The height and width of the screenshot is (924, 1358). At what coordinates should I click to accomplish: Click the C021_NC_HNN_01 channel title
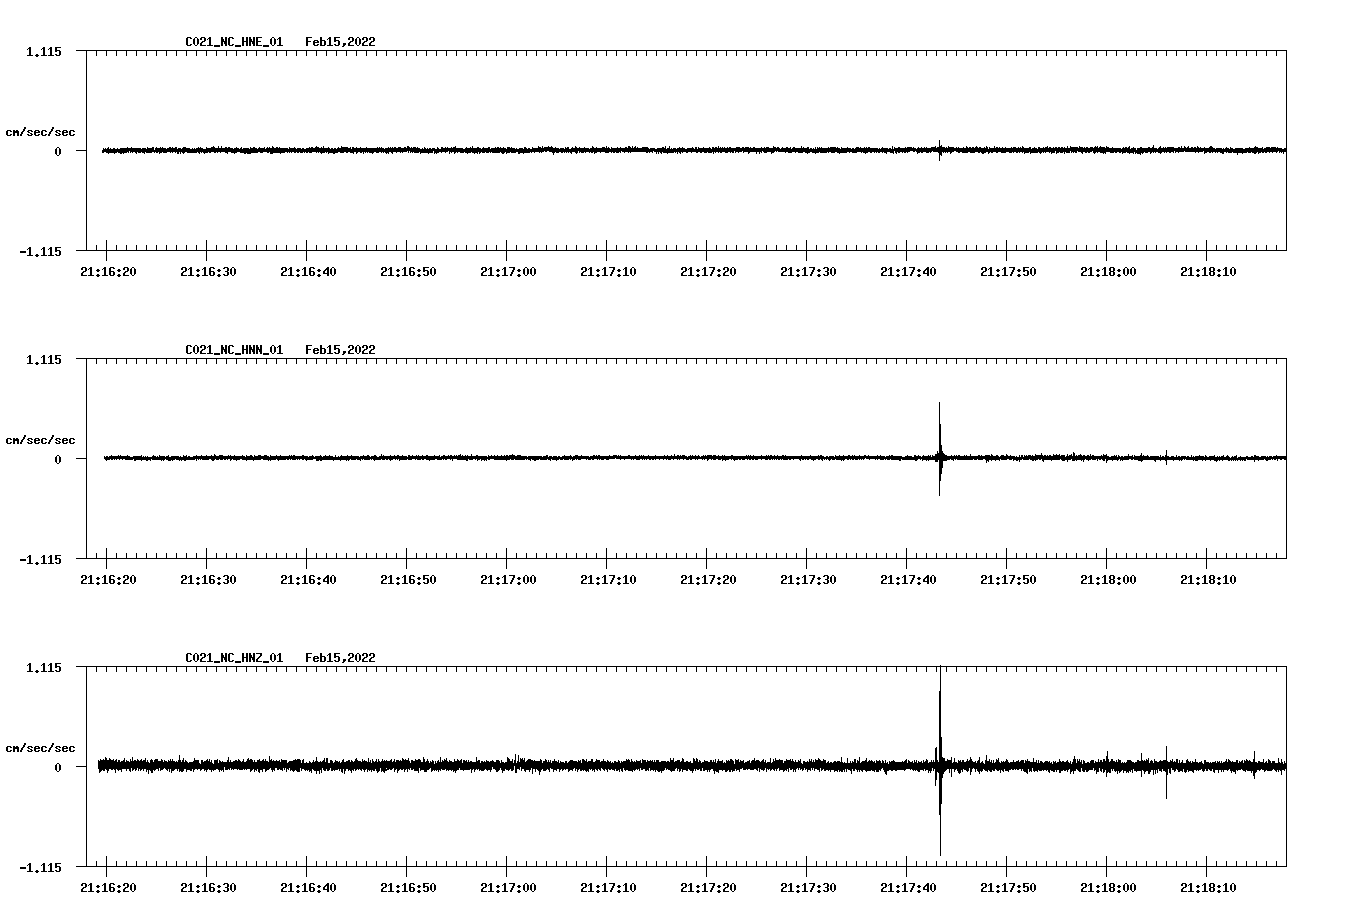pos(234,350)
